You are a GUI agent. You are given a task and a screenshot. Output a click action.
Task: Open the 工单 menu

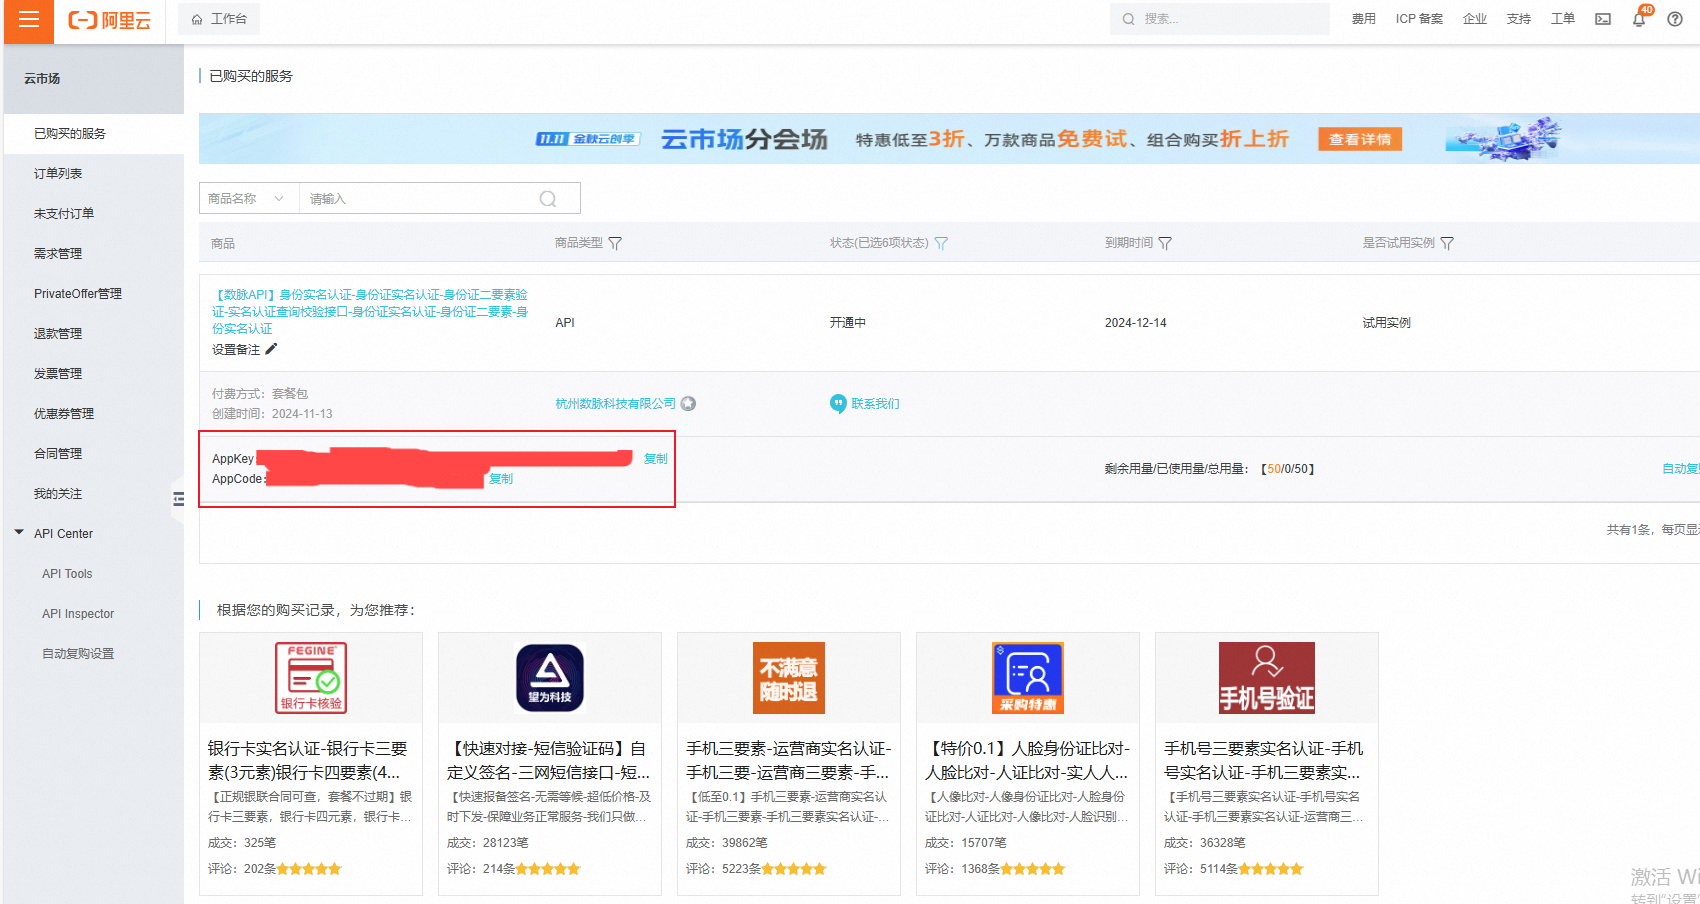pos(1563,19)
